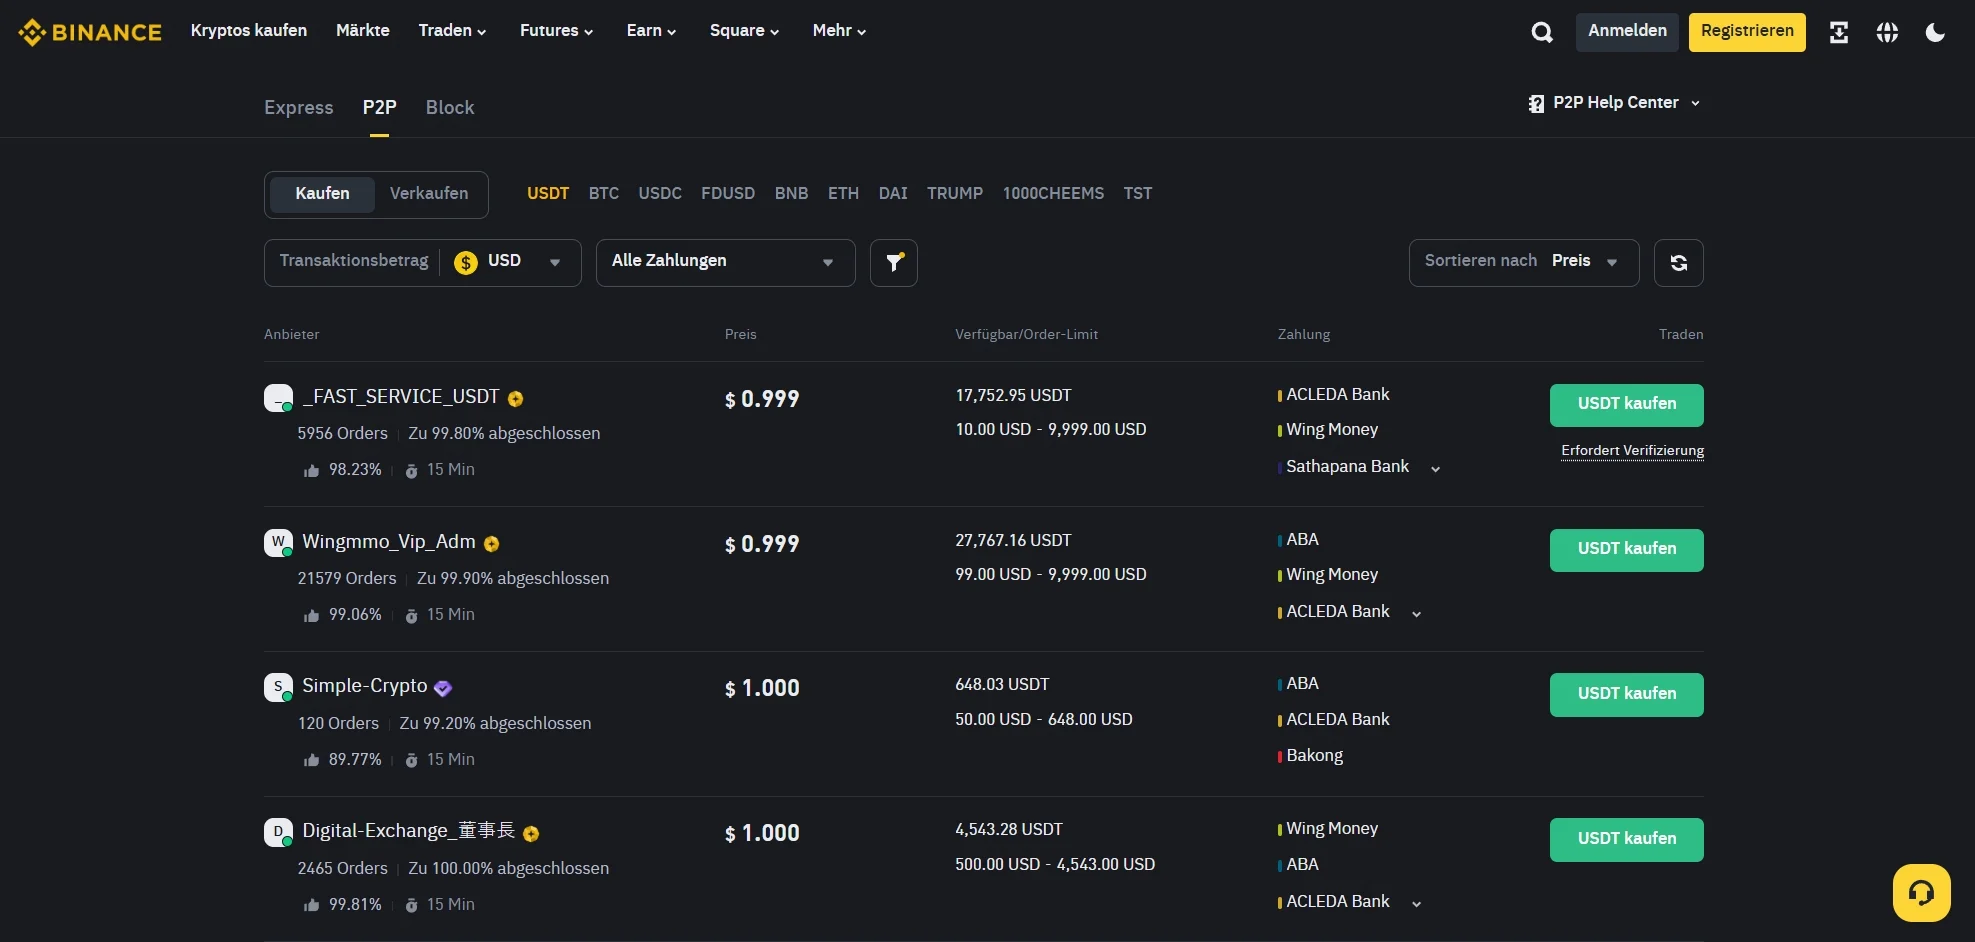Click Digital-Exchange merchant badge icon
Image resolution: width=1975 pixels, height=942 pixels.
point(532,833)
